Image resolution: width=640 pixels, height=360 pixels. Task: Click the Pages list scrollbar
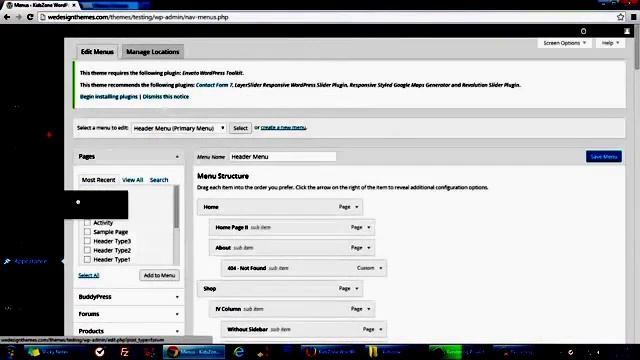pos(176,207)
